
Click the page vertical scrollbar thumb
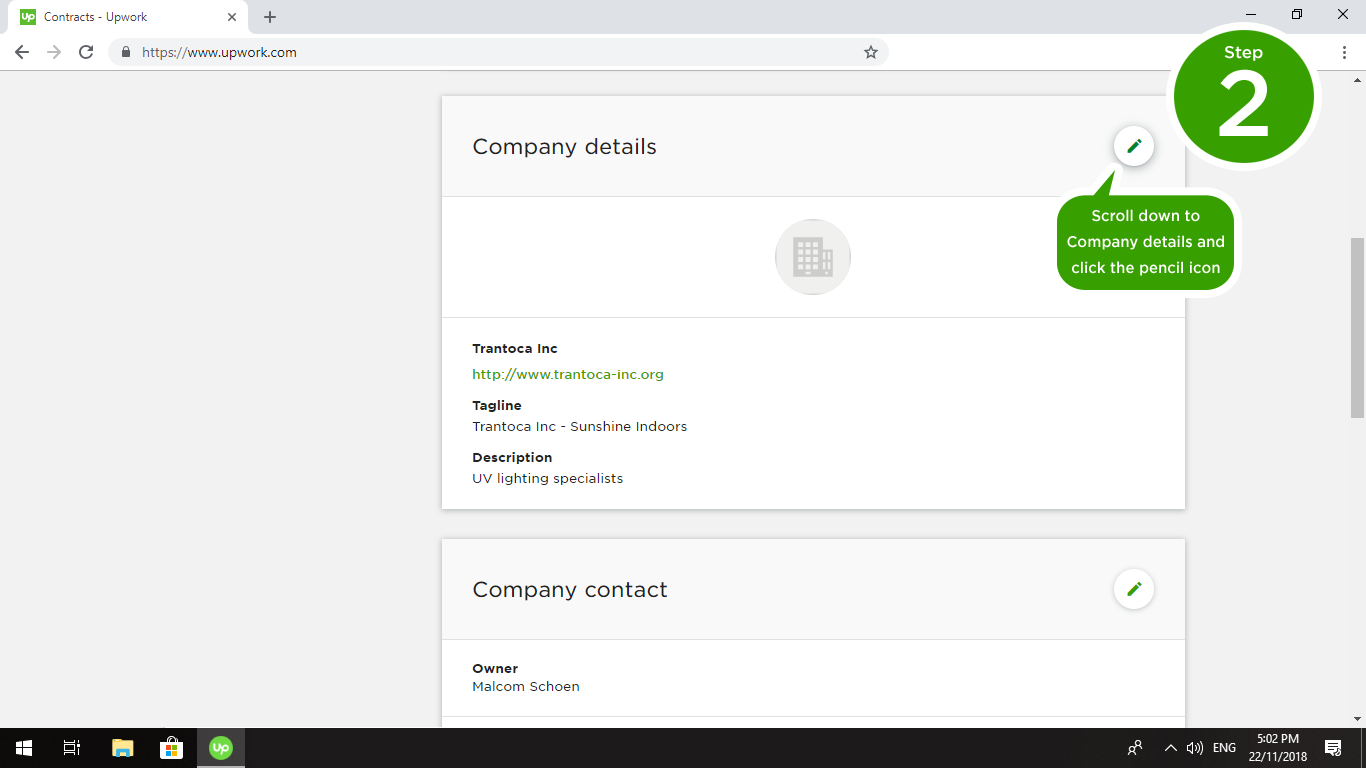1357,327
